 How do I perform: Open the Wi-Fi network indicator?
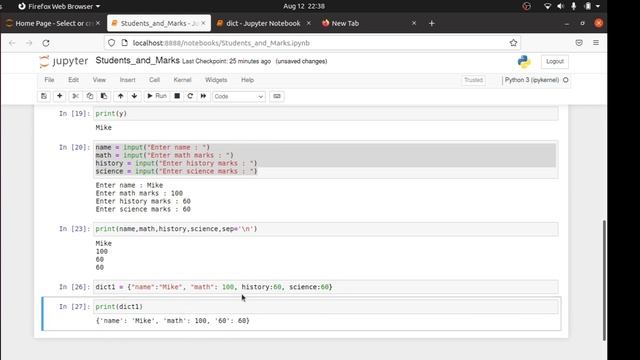(548, 6)
